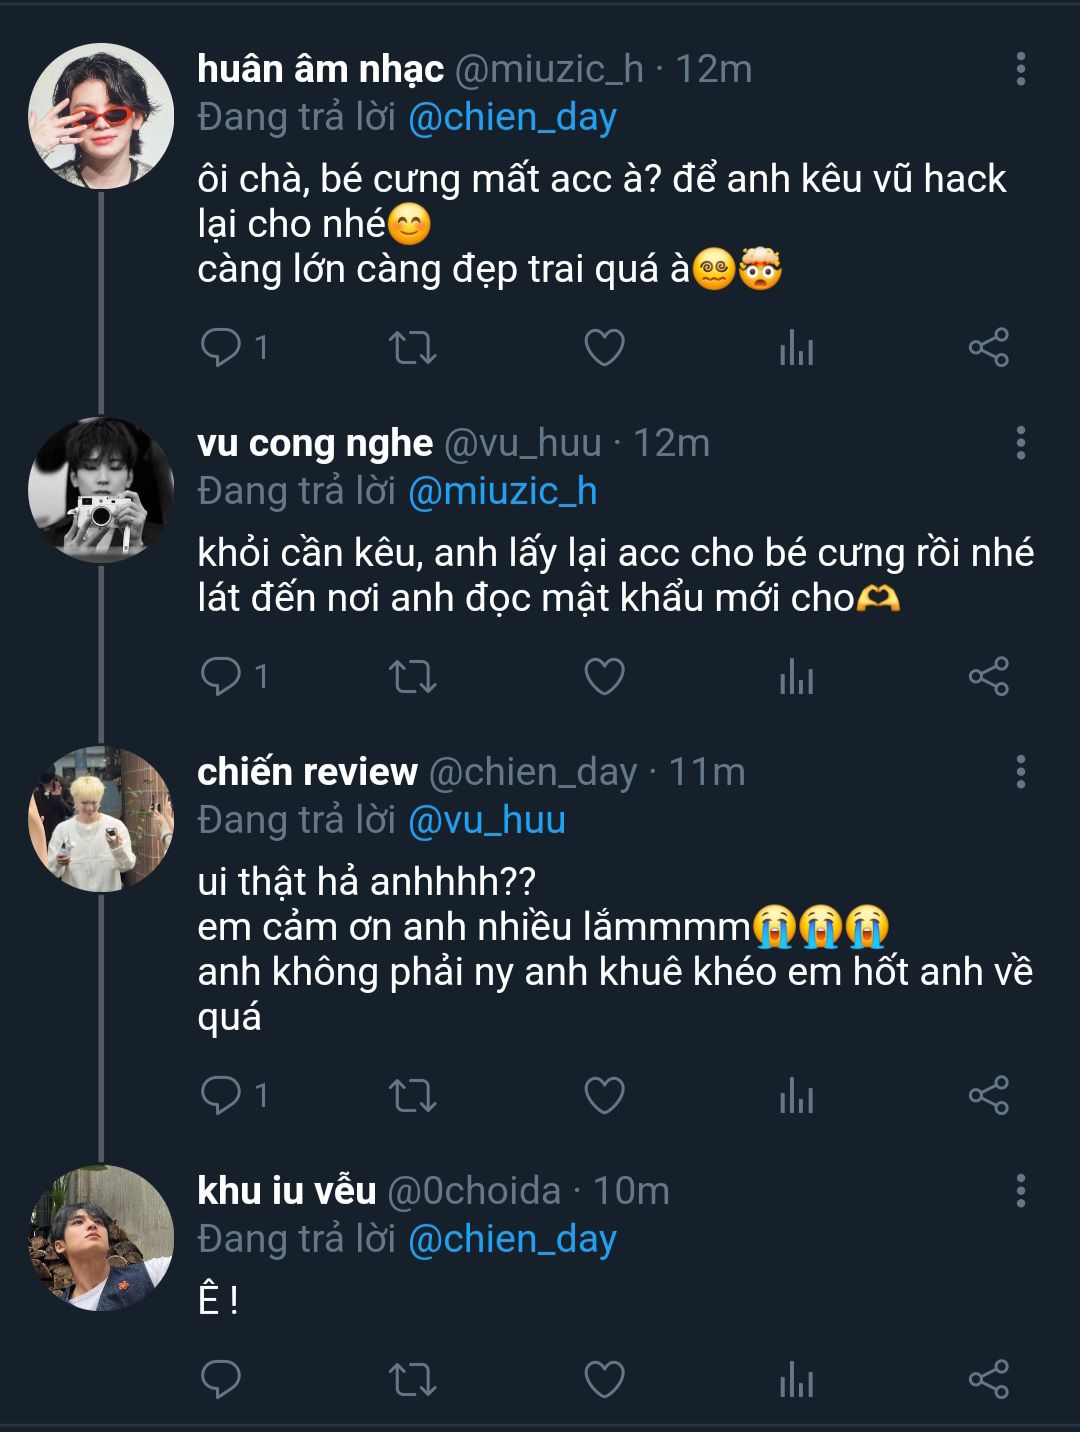
Task: View analytics for chiến review's tweet
Action: coord(796,1096)
